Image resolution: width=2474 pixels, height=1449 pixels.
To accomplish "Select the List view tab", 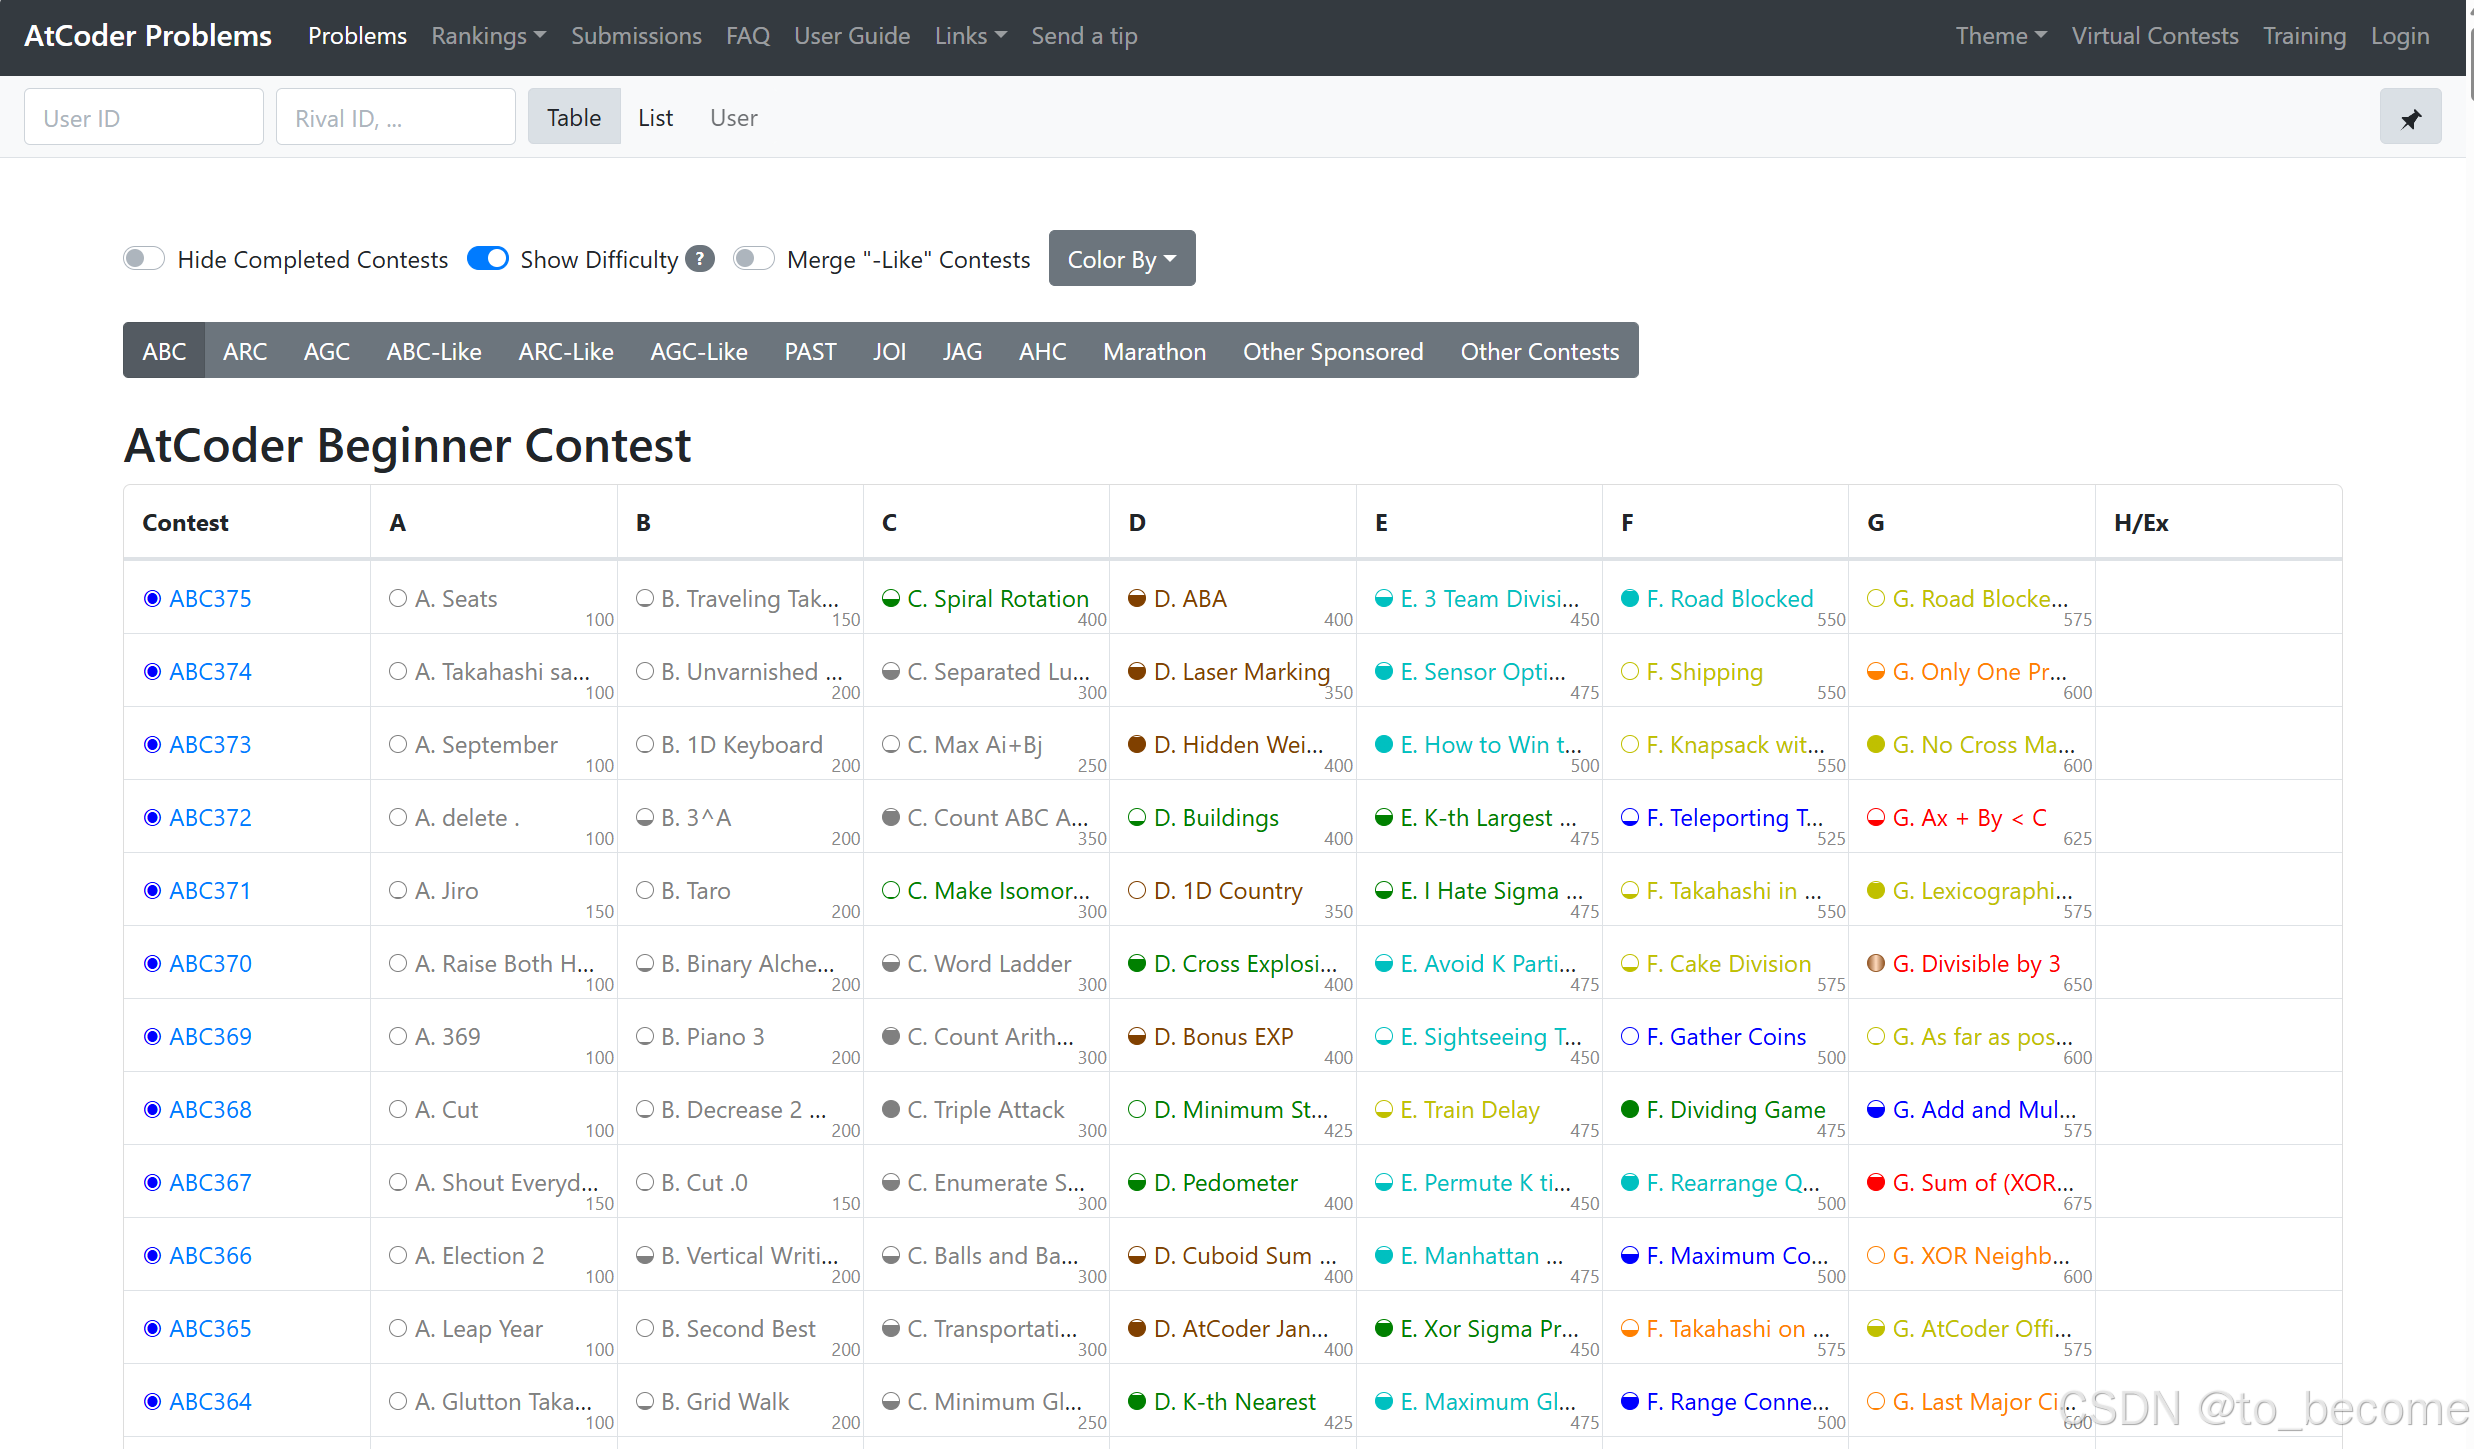I will [x=655, y=118].
